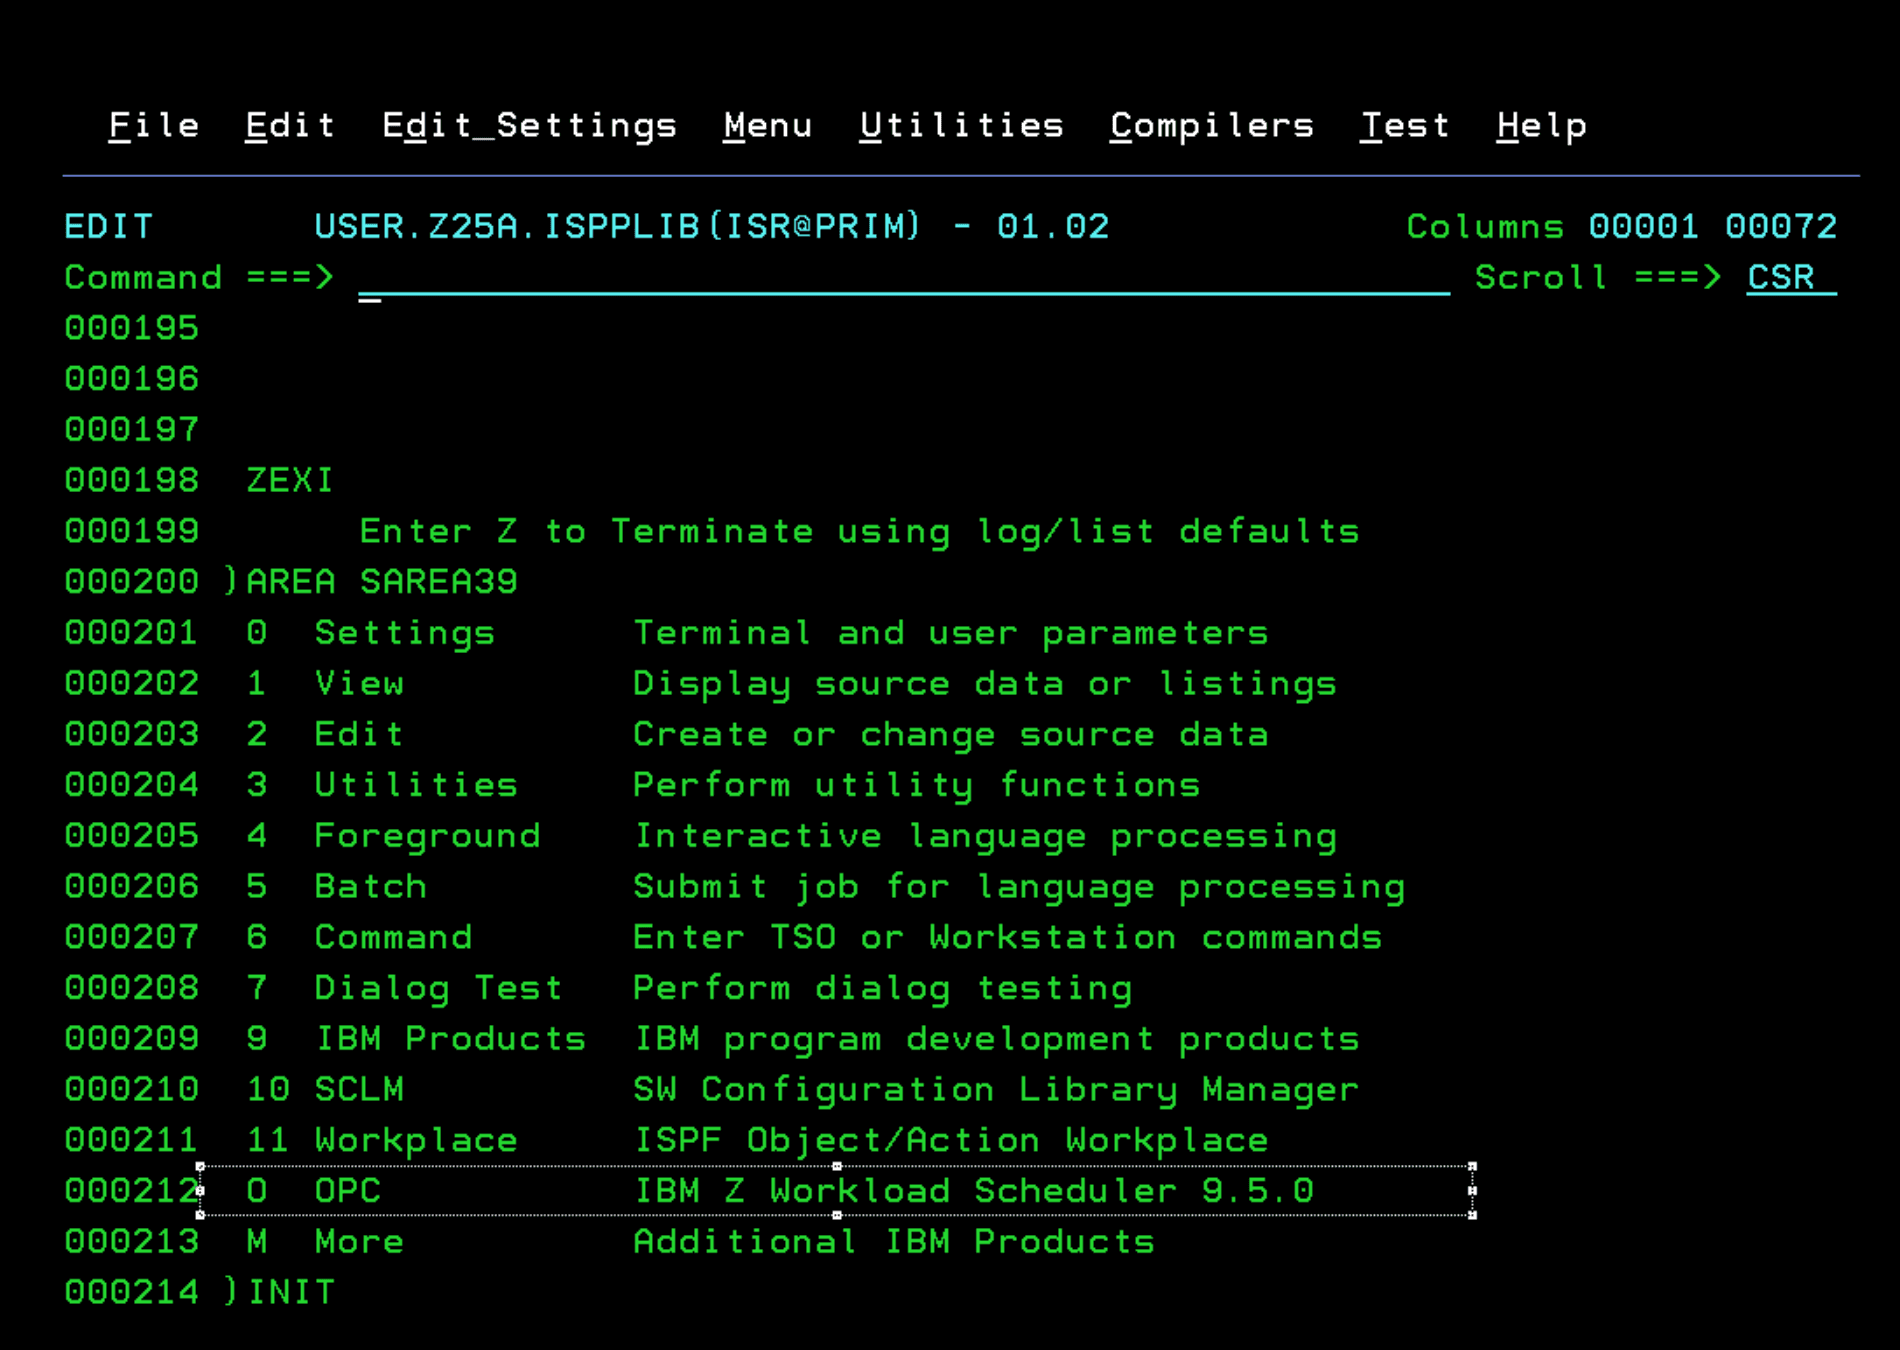Open the Test menu
Viewport: 1900px width, 1350px height.
pyautogui.click(x=1404, y=126)
